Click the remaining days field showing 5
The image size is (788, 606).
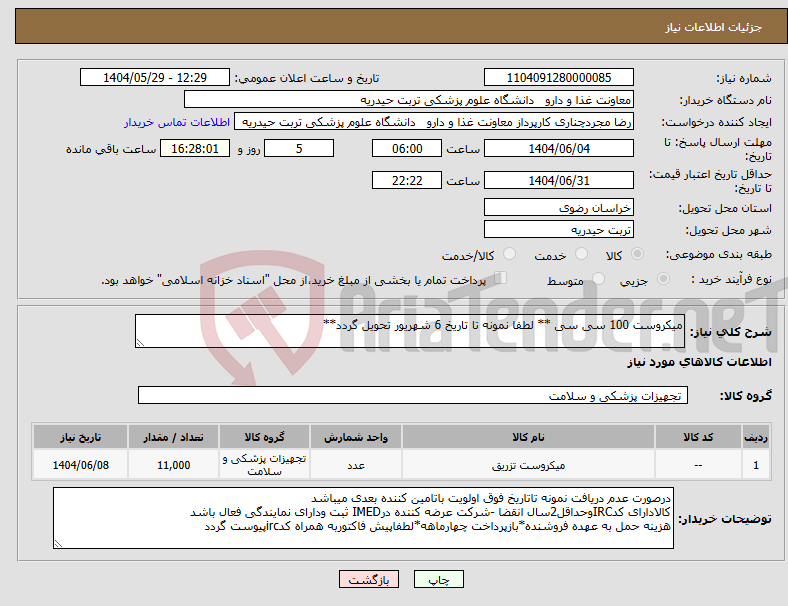click(299, 148)
